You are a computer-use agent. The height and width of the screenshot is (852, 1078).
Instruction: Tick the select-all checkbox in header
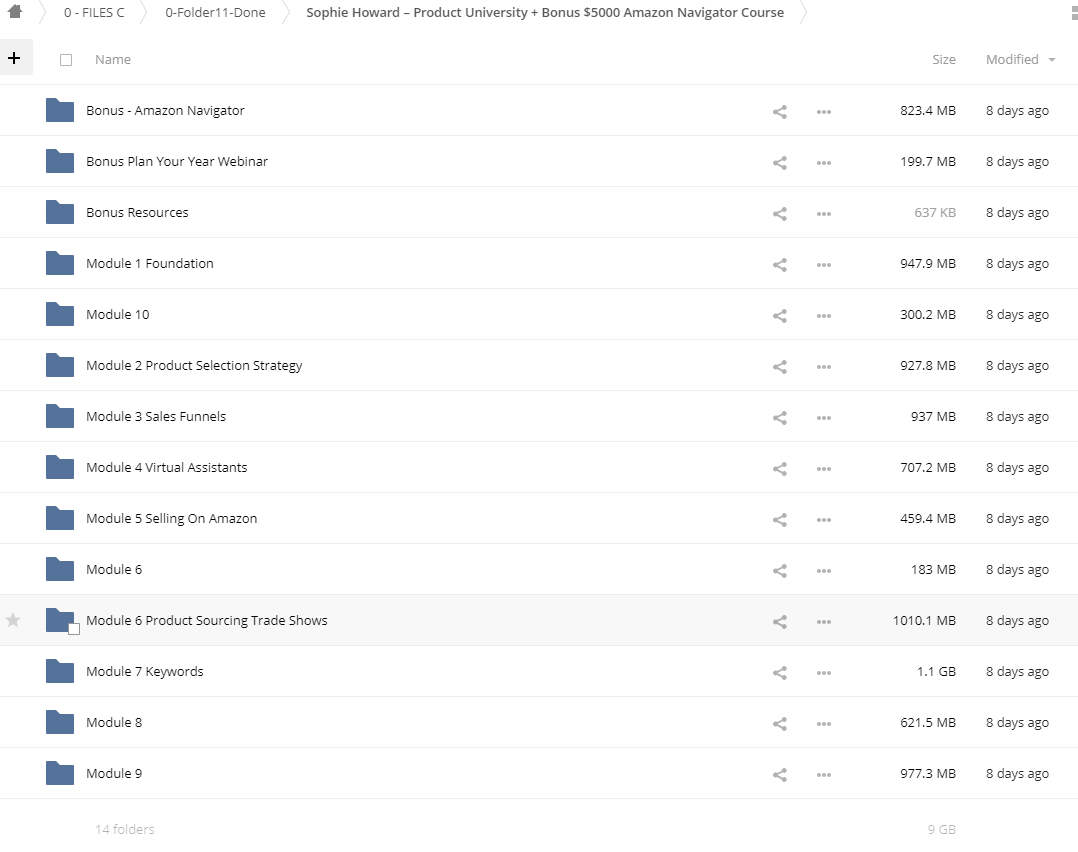tap(66, 60)
